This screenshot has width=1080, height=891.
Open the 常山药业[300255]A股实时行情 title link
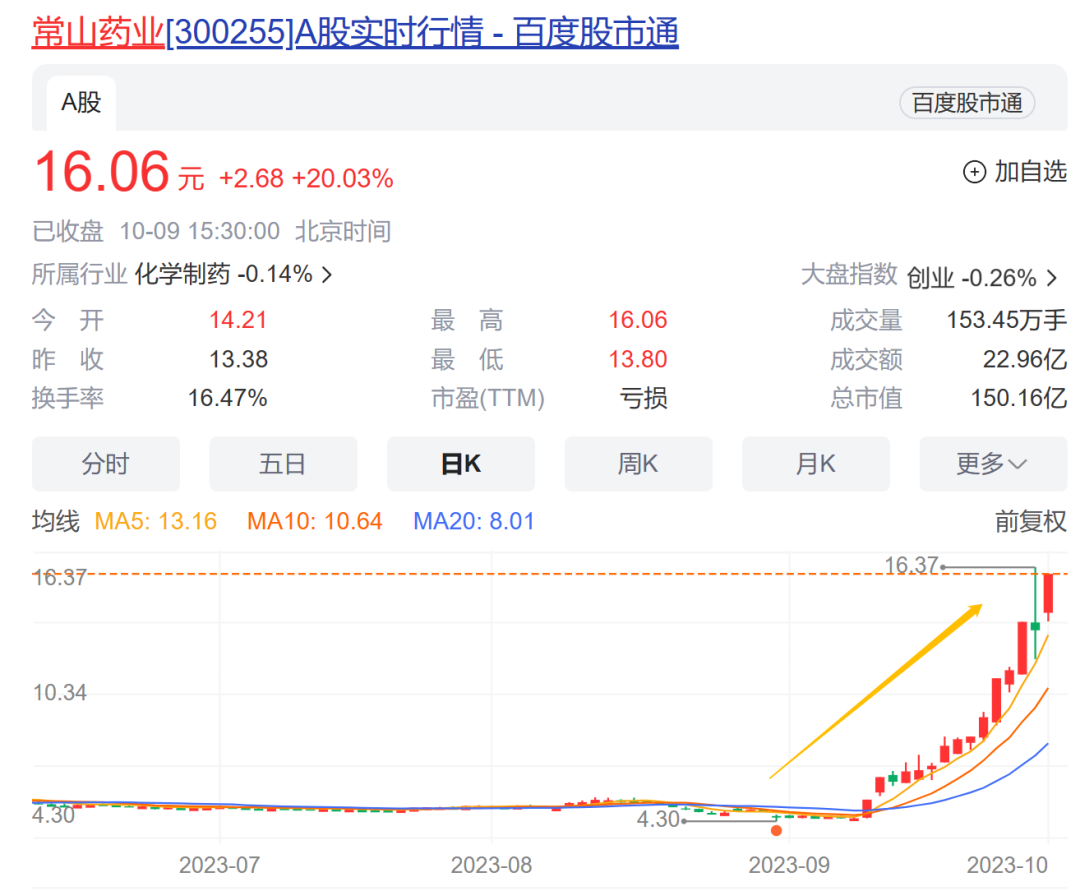click(x=355, y=32)
